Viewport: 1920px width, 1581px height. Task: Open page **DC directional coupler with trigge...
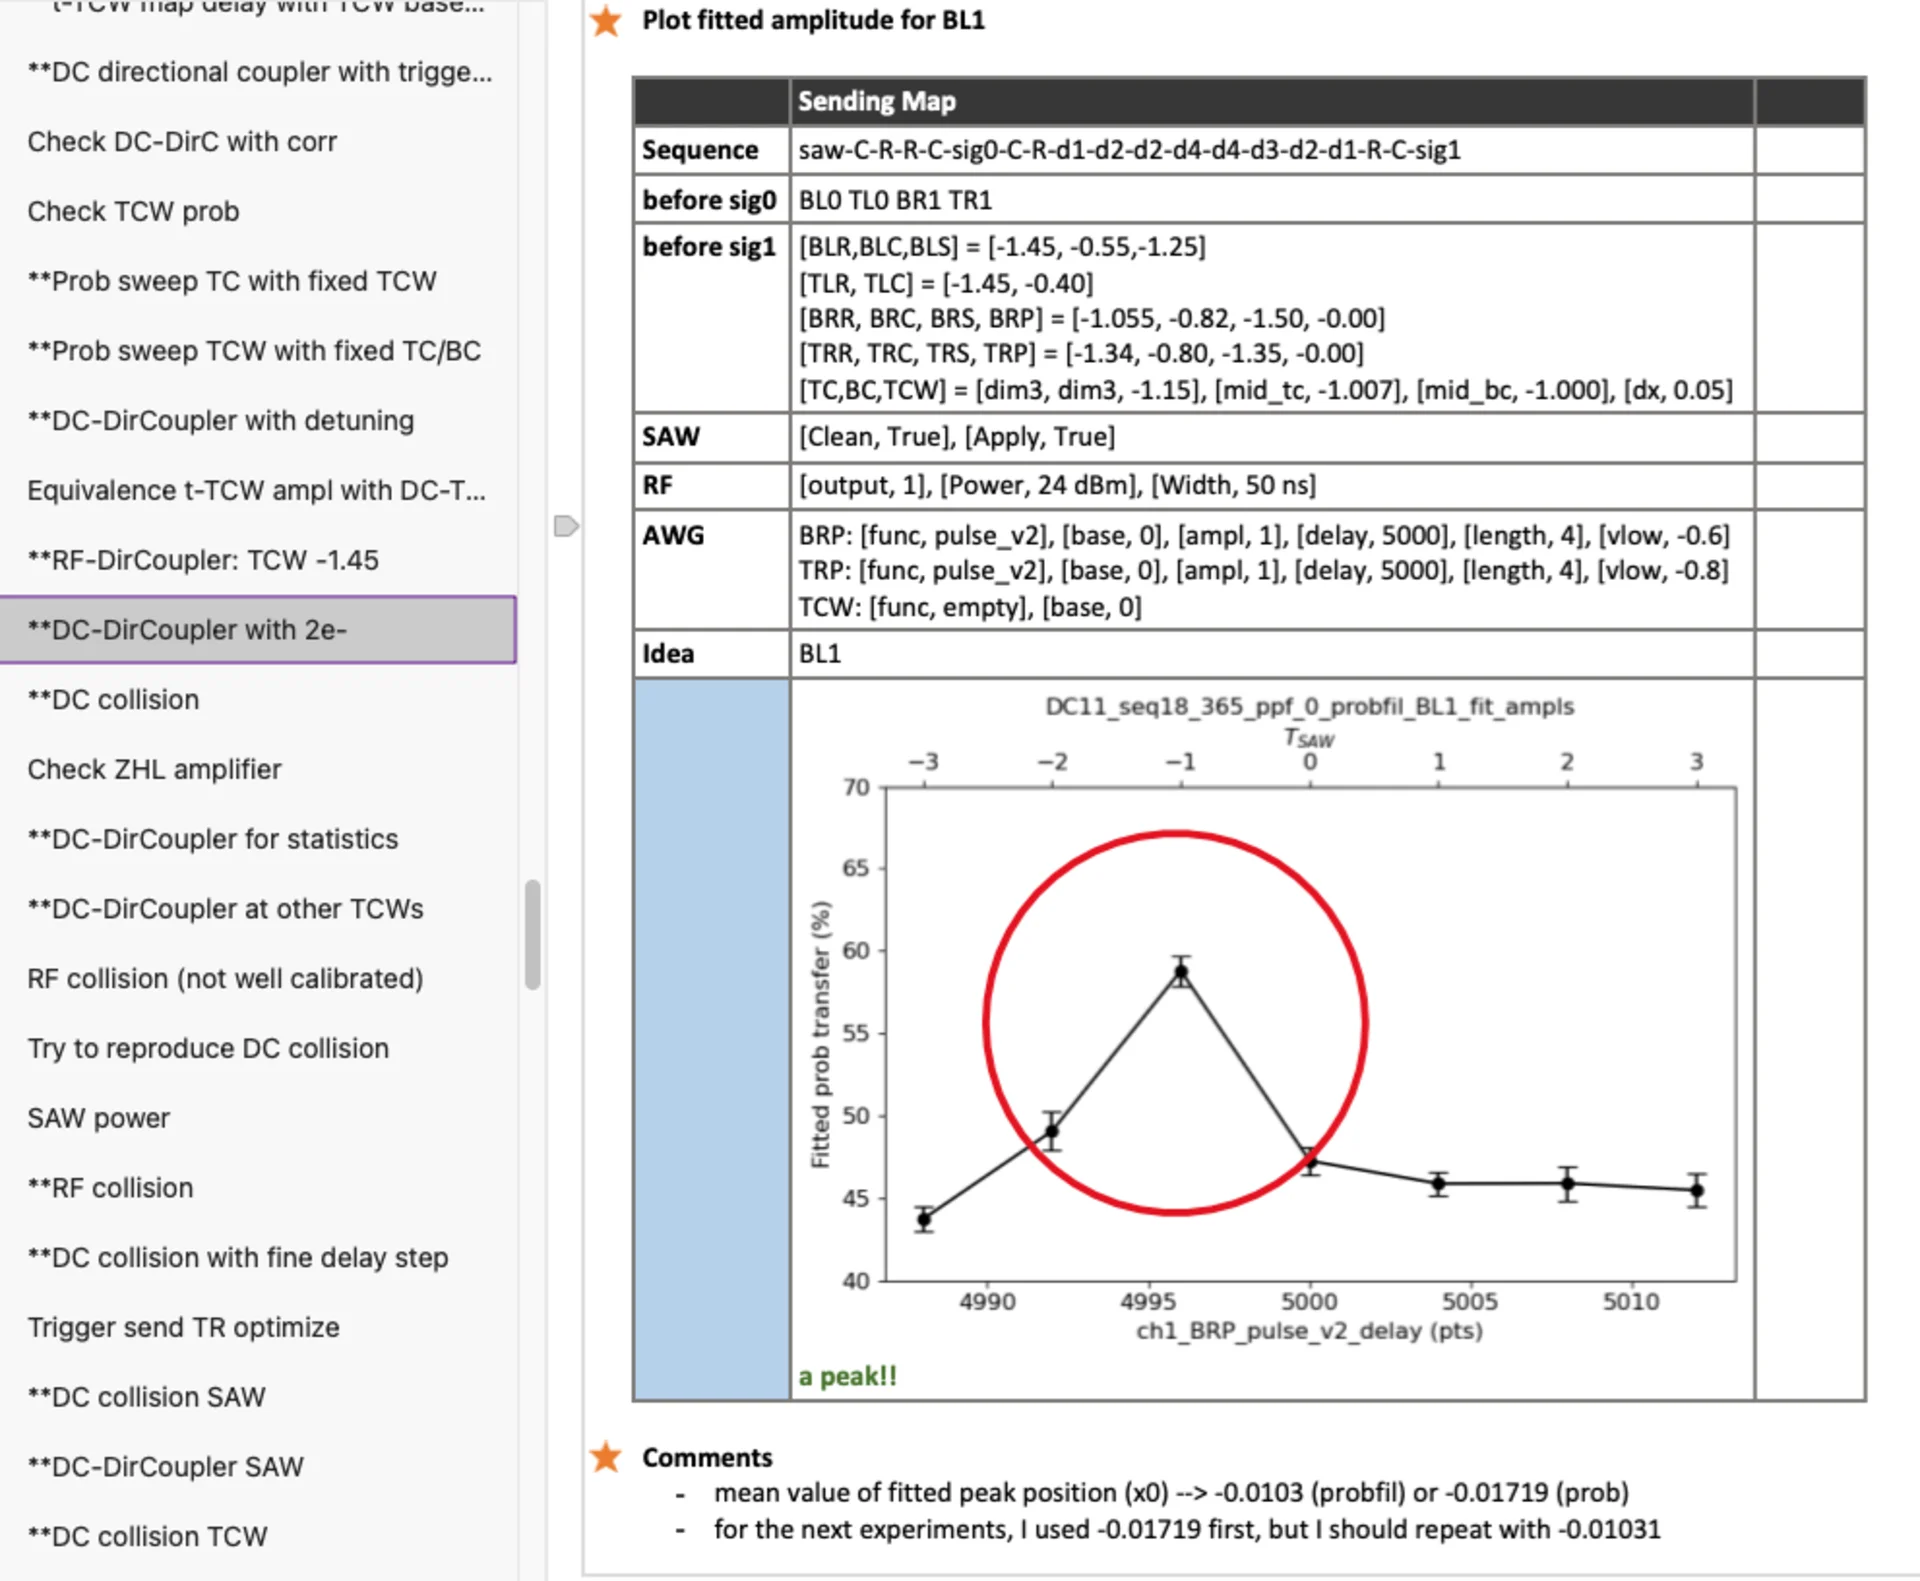(259, 72)
